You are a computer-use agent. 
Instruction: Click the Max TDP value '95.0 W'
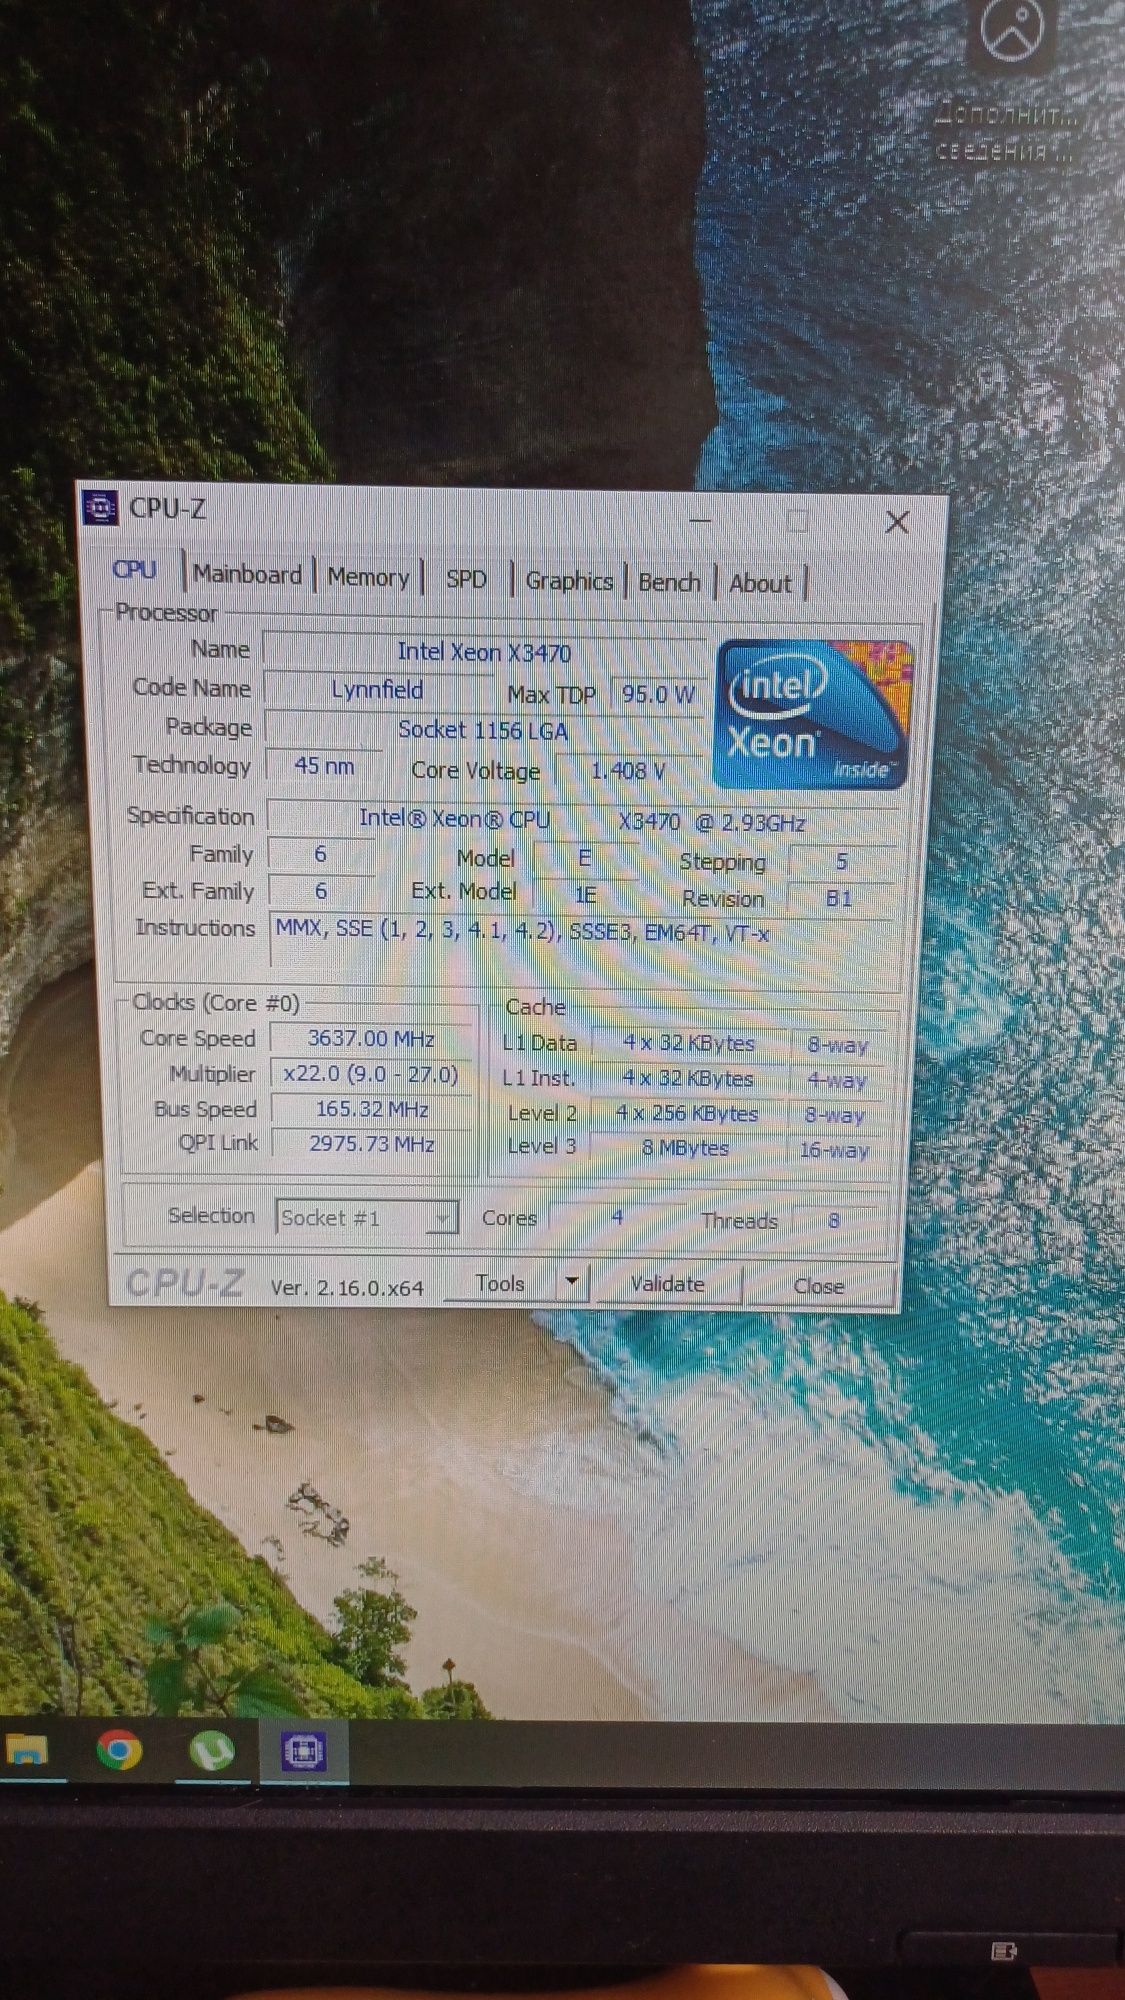click(658, 694)
